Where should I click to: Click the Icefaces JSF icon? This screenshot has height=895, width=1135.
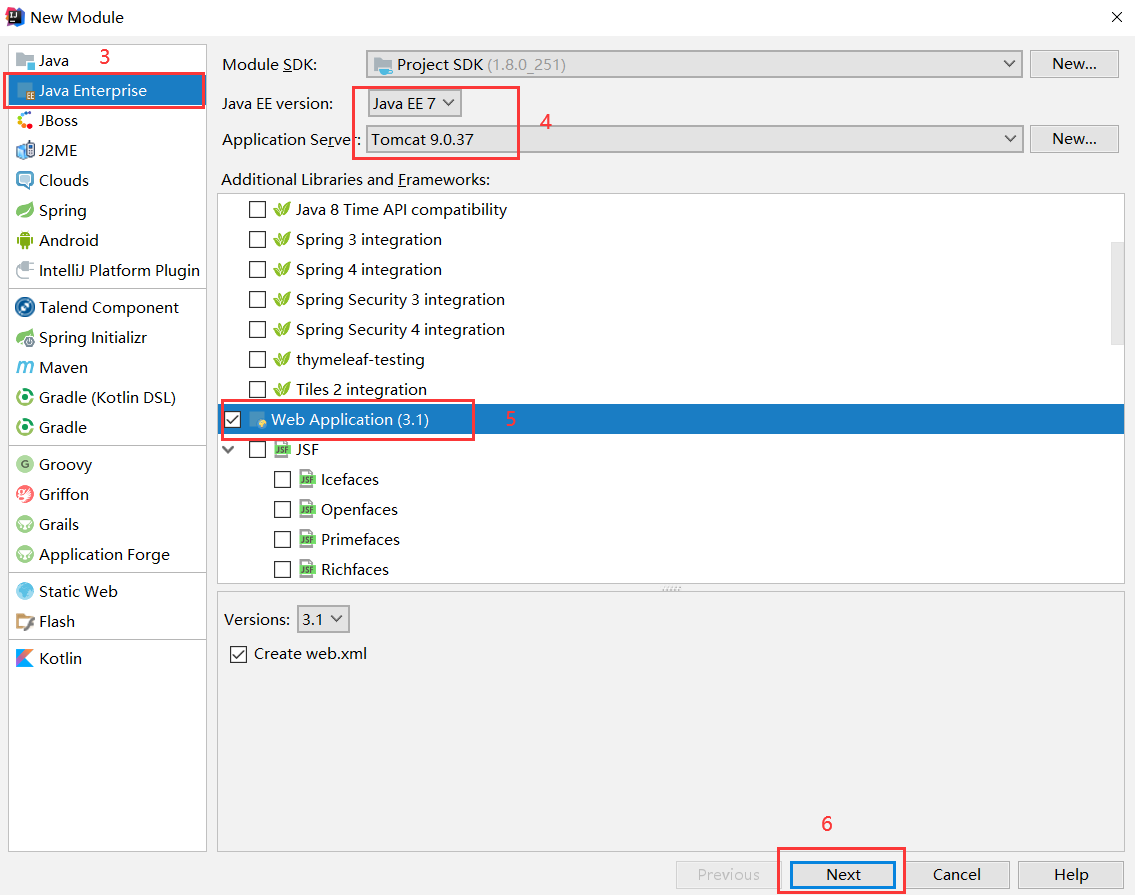click(308, 479)
